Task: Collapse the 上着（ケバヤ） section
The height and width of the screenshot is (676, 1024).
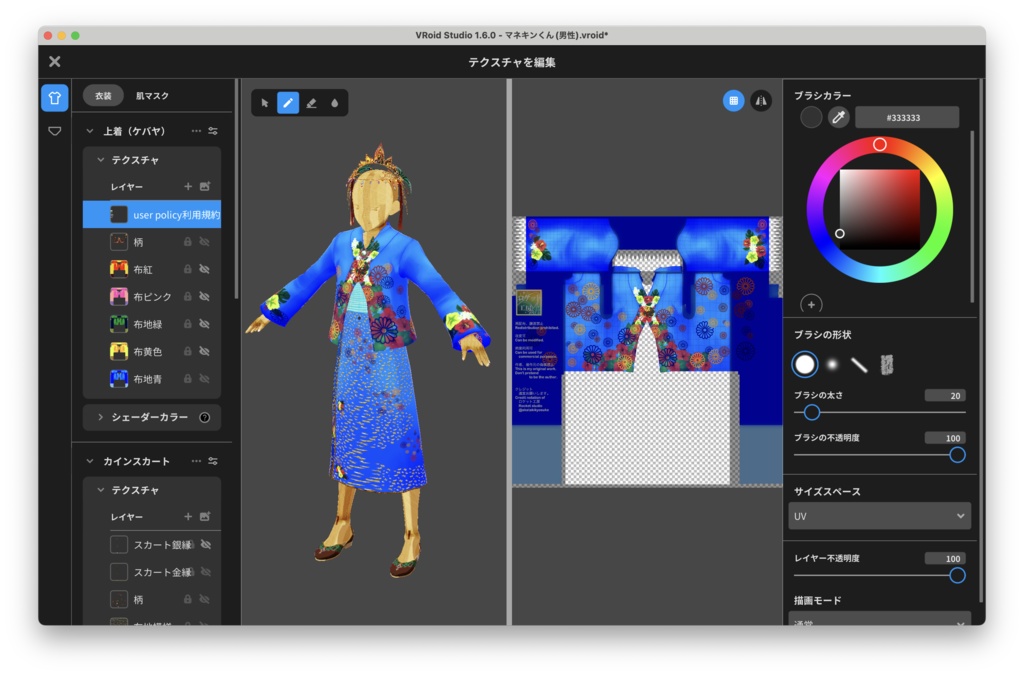Action: pyautogui.click(x=90, y=131)
